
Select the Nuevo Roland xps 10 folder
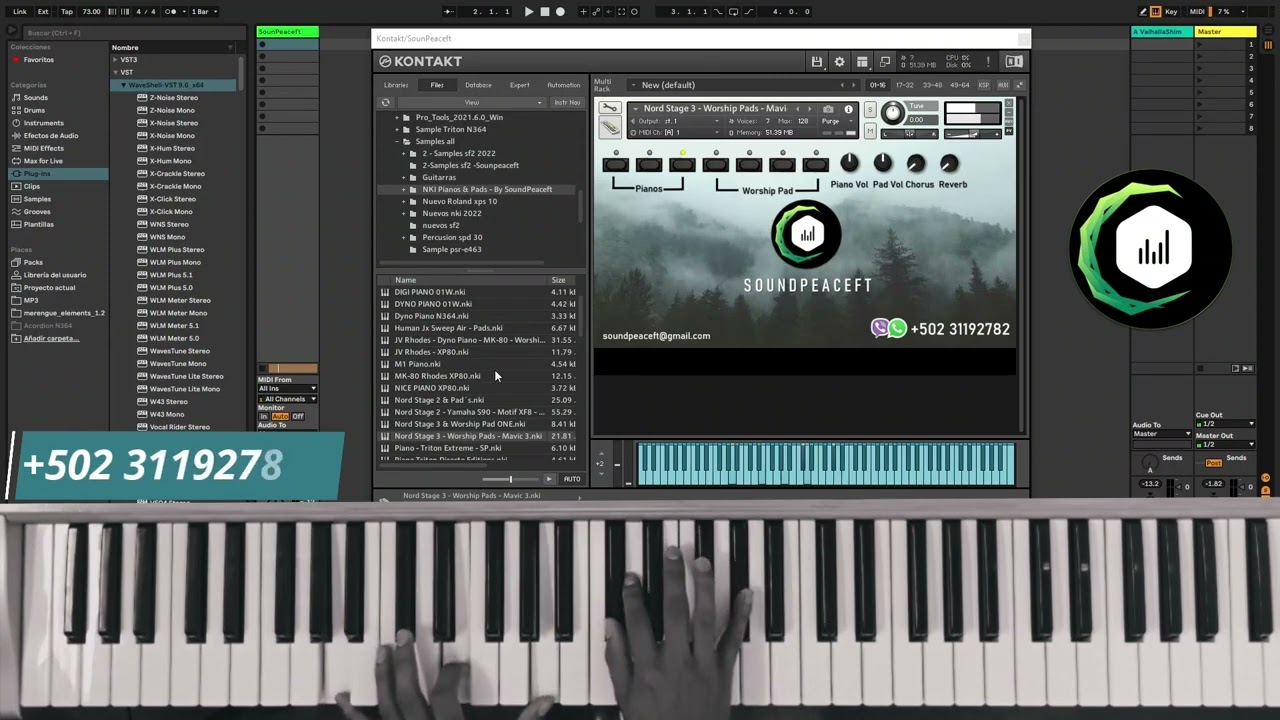tap(459, 201)
